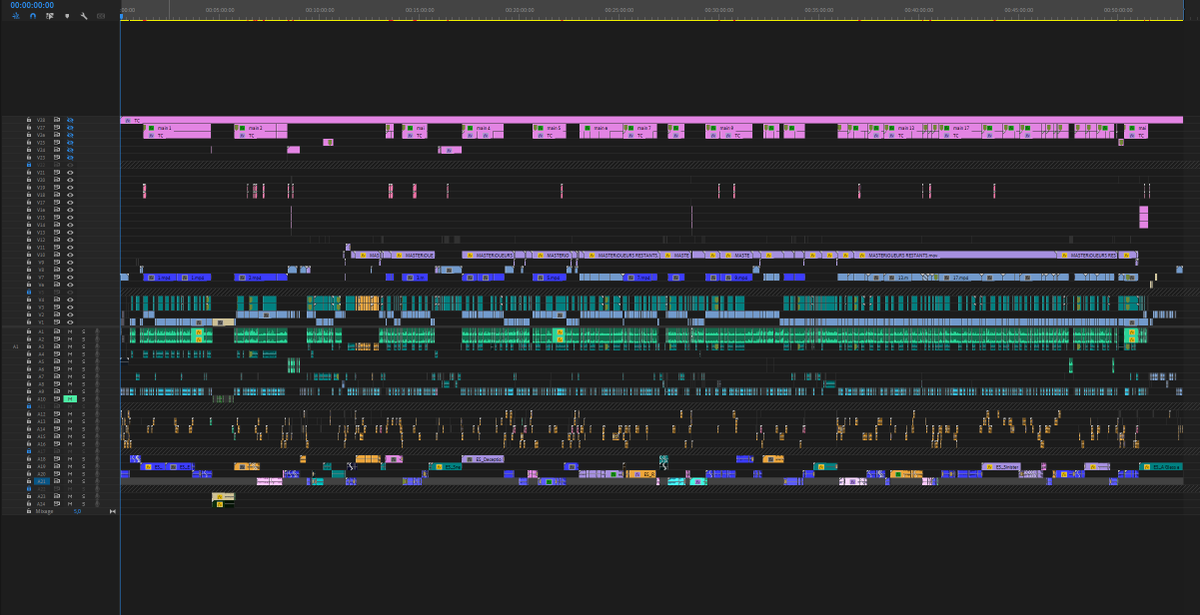The width and height of the screenshot is (1200, 615).
Task: Click the lock icon on track V25
Action: coord(29,142)
